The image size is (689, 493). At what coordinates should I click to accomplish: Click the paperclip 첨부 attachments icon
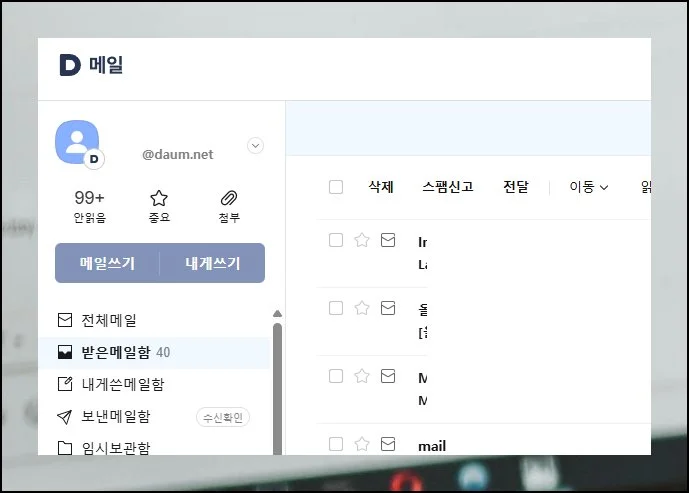(x=229, y=199)
